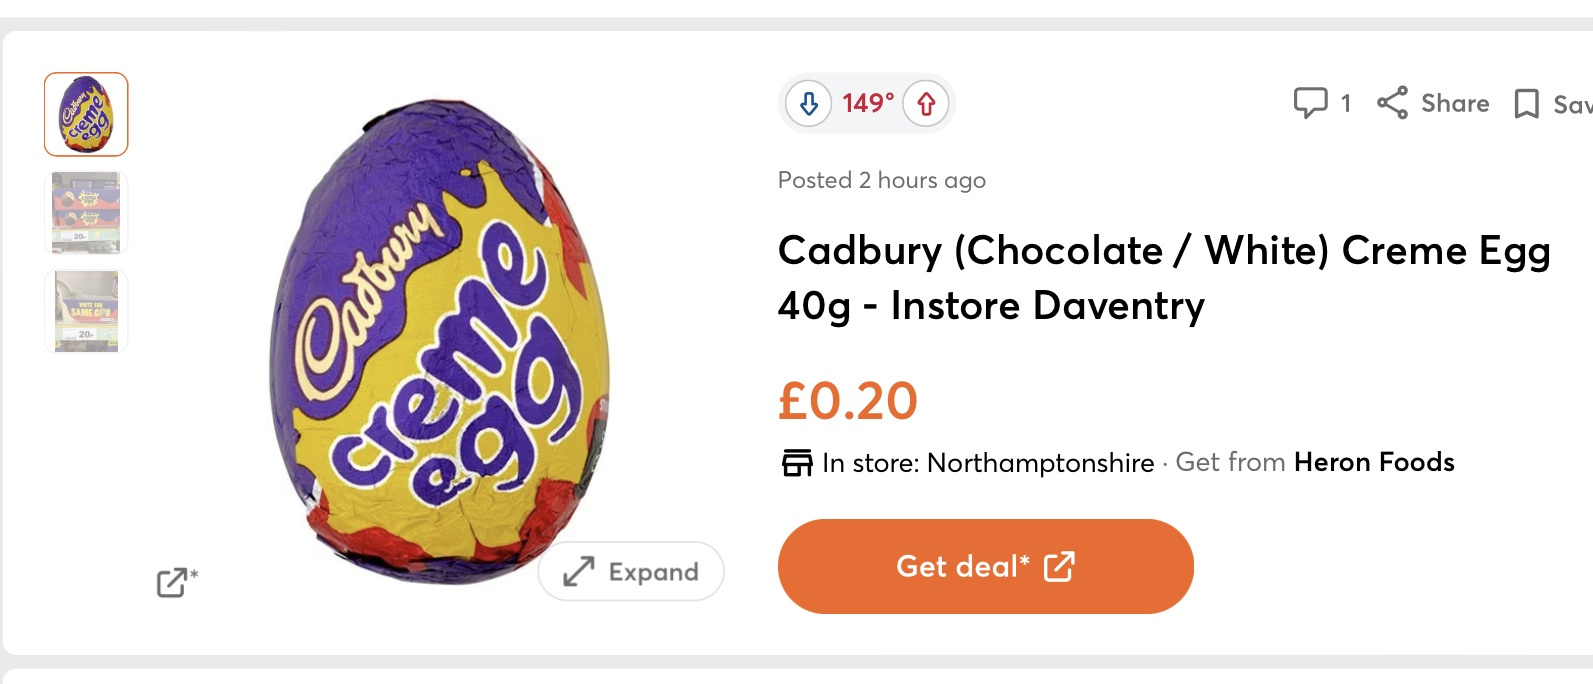This screenshot has height=684, width=1593.
Task: Click the Cadbury Creme Egg deal title
Action: (x=1163, y=277)
